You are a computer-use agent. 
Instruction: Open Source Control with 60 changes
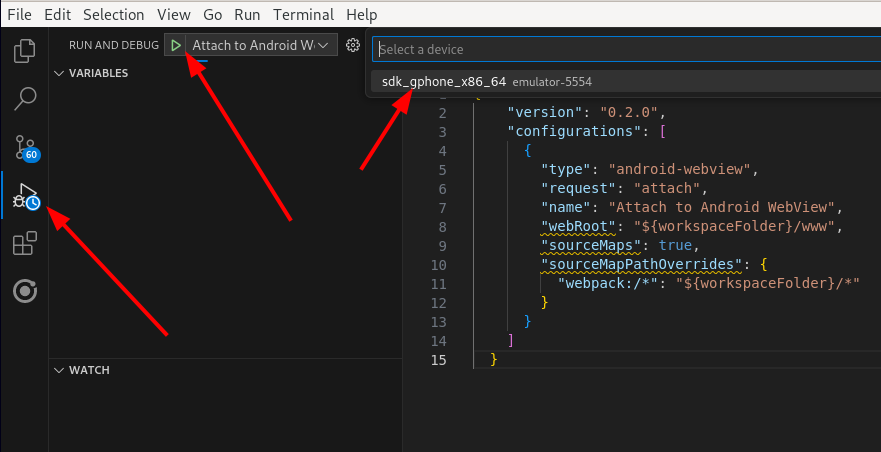(25, 147)
